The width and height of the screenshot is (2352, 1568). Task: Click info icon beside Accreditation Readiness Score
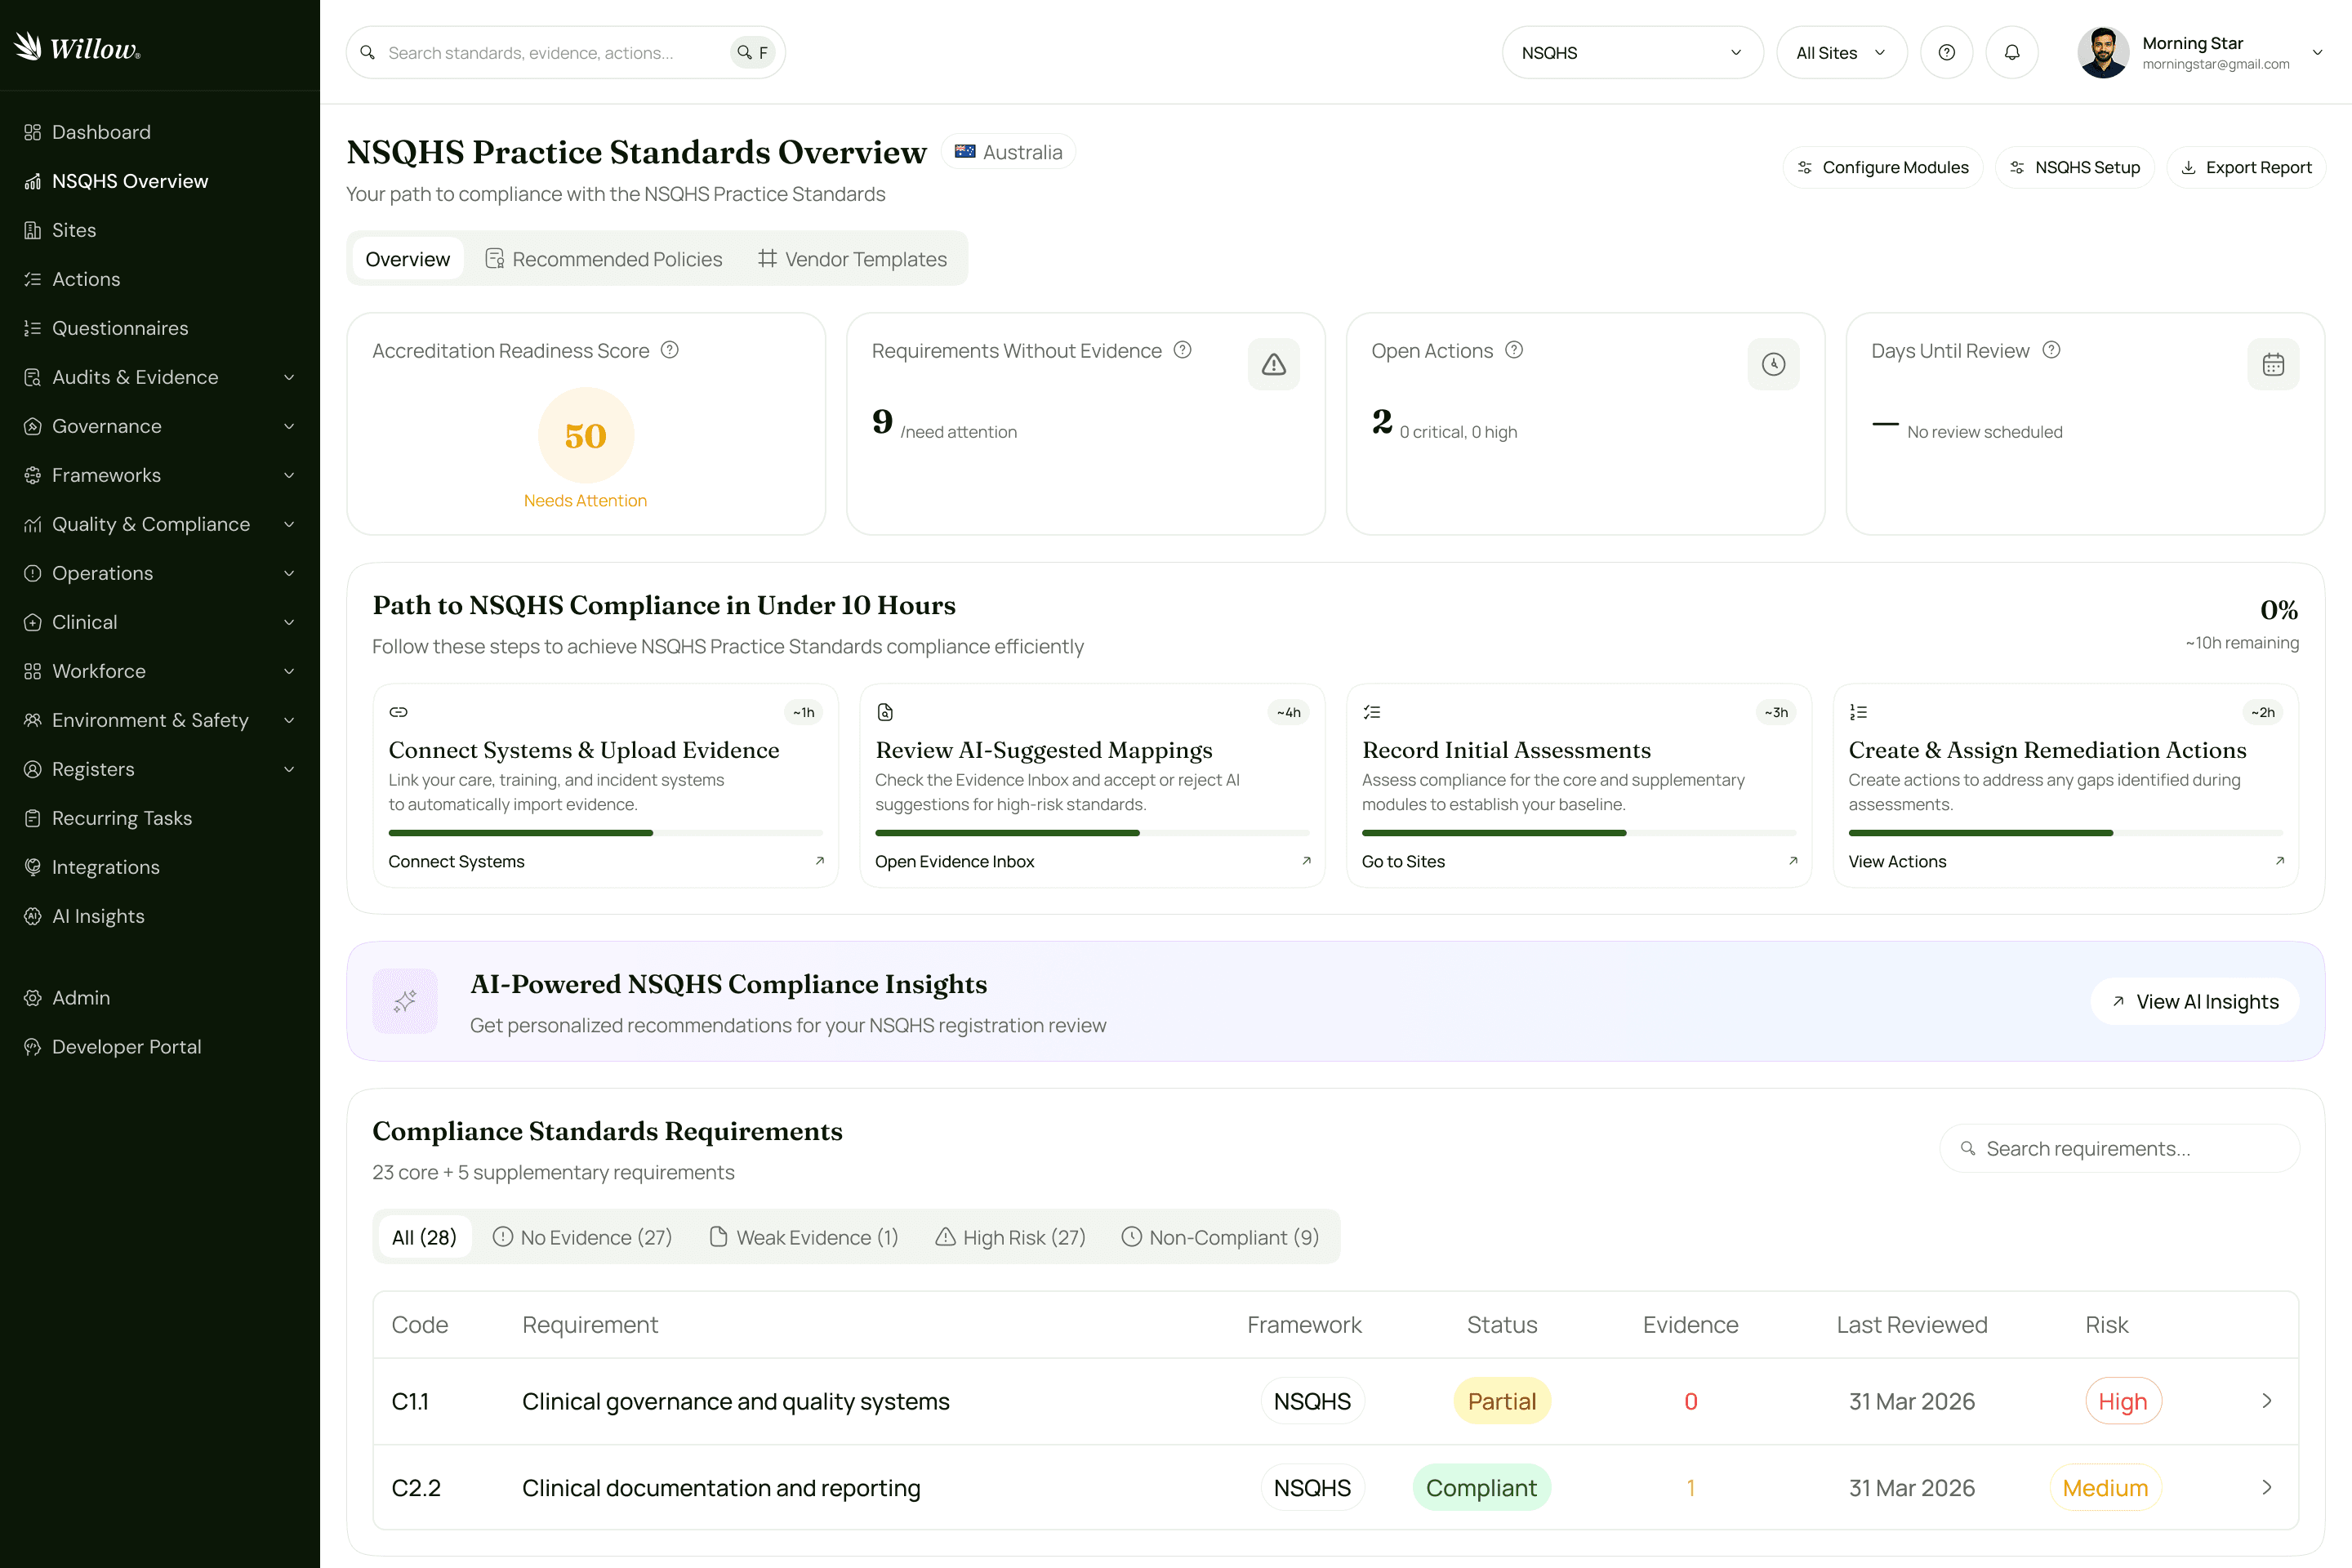[x=670, y=350]
